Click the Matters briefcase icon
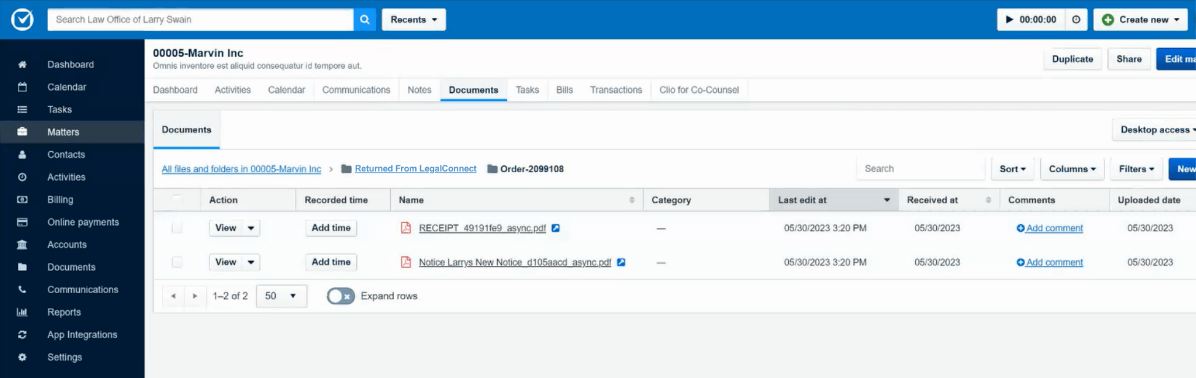 (22, 132)
